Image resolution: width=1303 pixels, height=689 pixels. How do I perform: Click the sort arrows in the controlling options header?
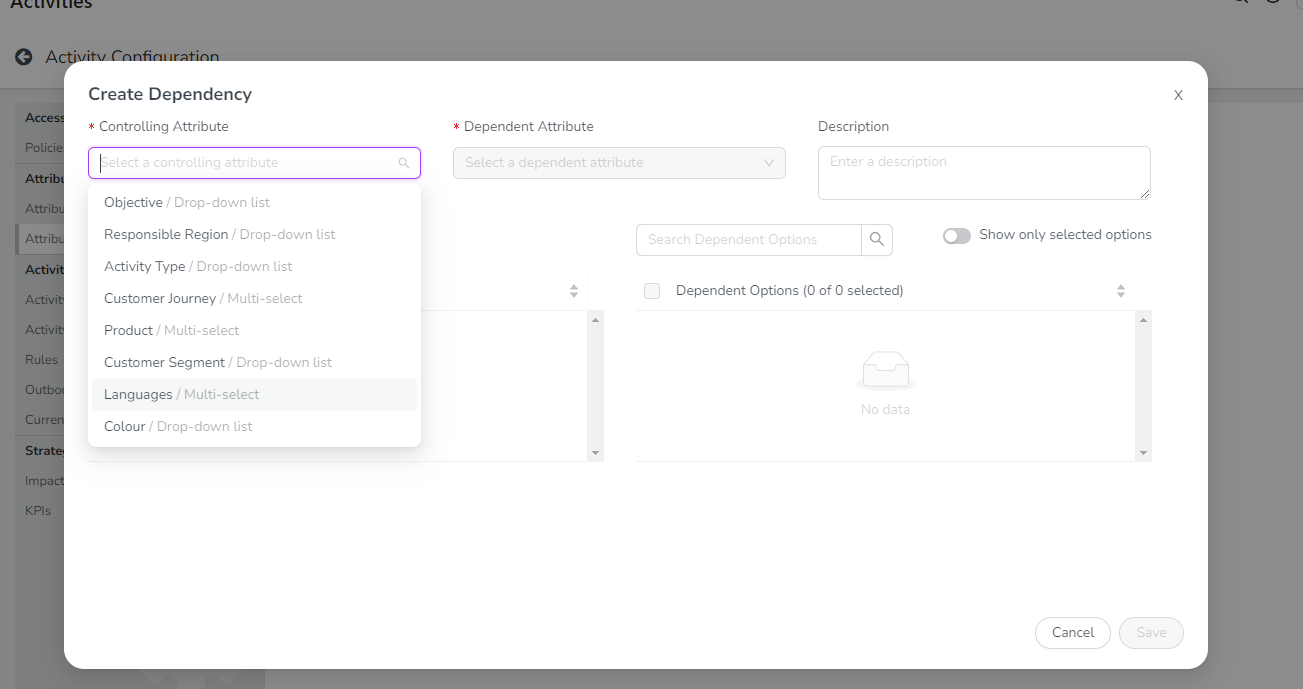coord(574,291)
